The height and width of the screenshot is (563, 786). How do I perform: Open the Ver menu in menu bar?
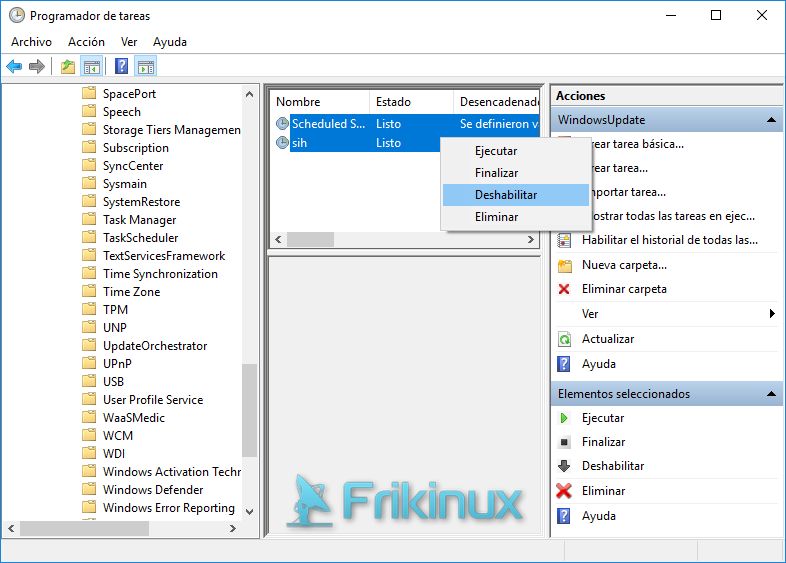point(129,42)
